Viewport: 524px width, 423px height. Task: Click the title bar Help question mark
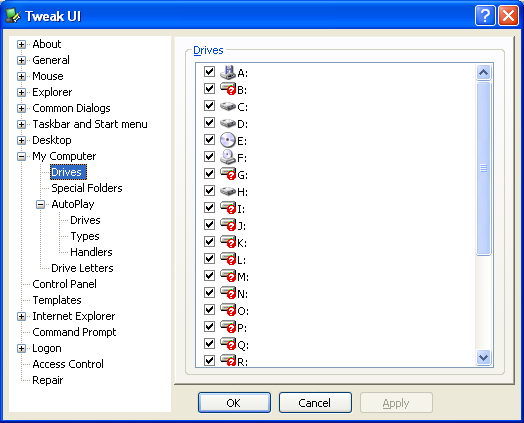coord(485,15)
